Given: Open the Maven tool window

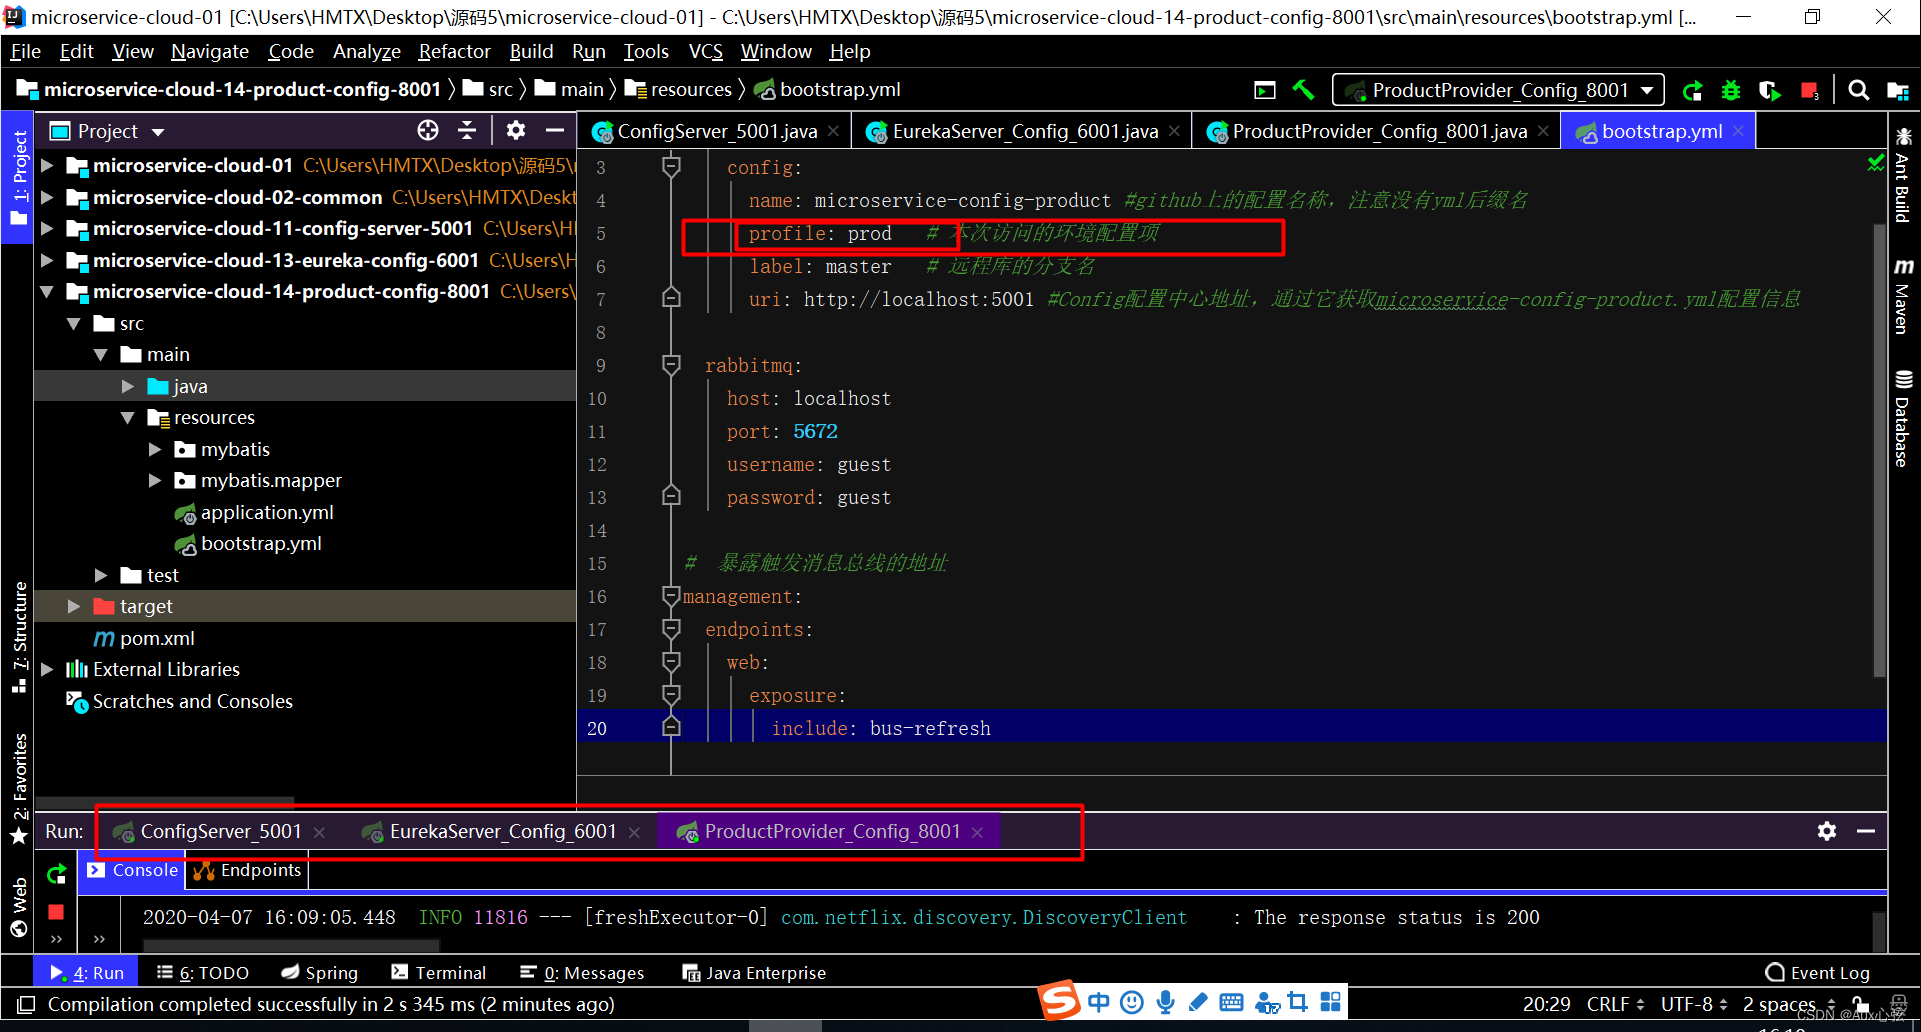Looking at the screenshot, I should (x=1903, y=295).
